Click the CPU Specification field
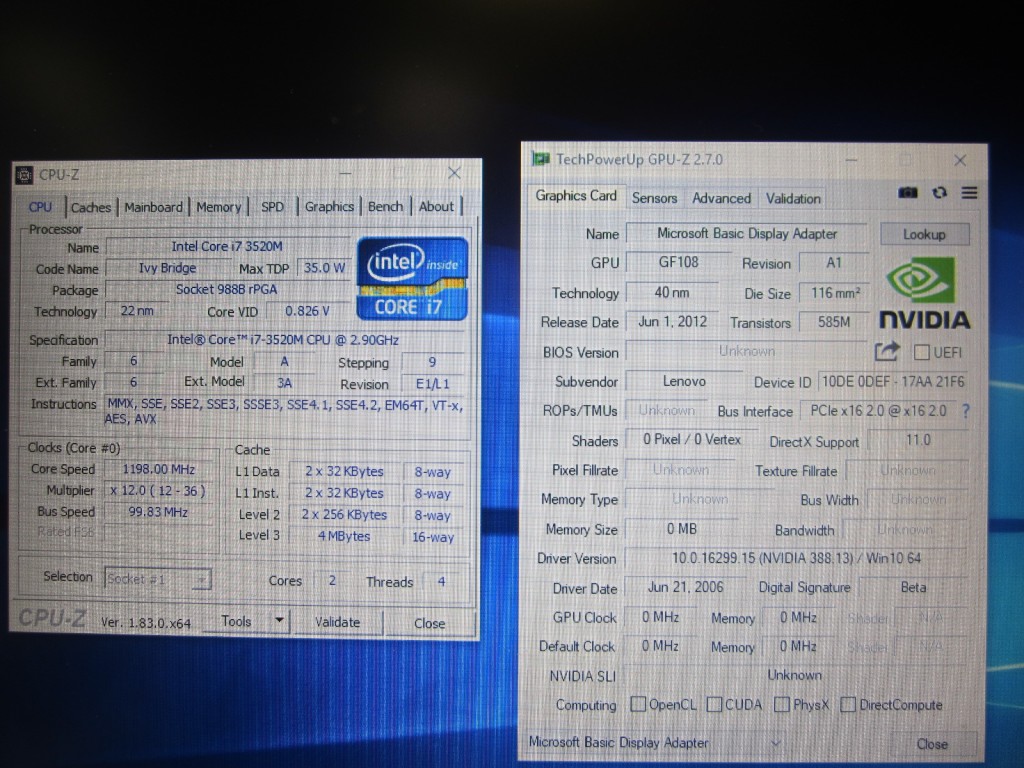Viewport: 1024px width, 768px height. 285,340
